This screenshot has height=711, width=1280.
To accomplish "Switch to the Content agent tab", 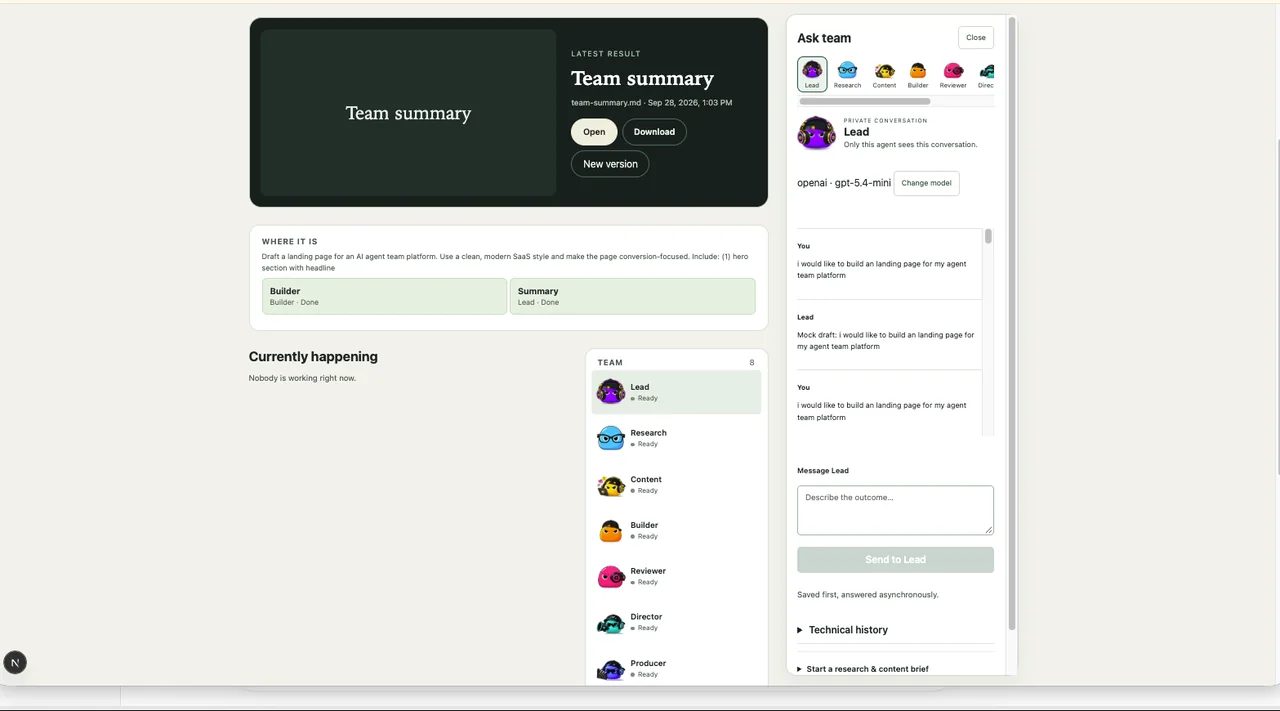I will point(884,74).
